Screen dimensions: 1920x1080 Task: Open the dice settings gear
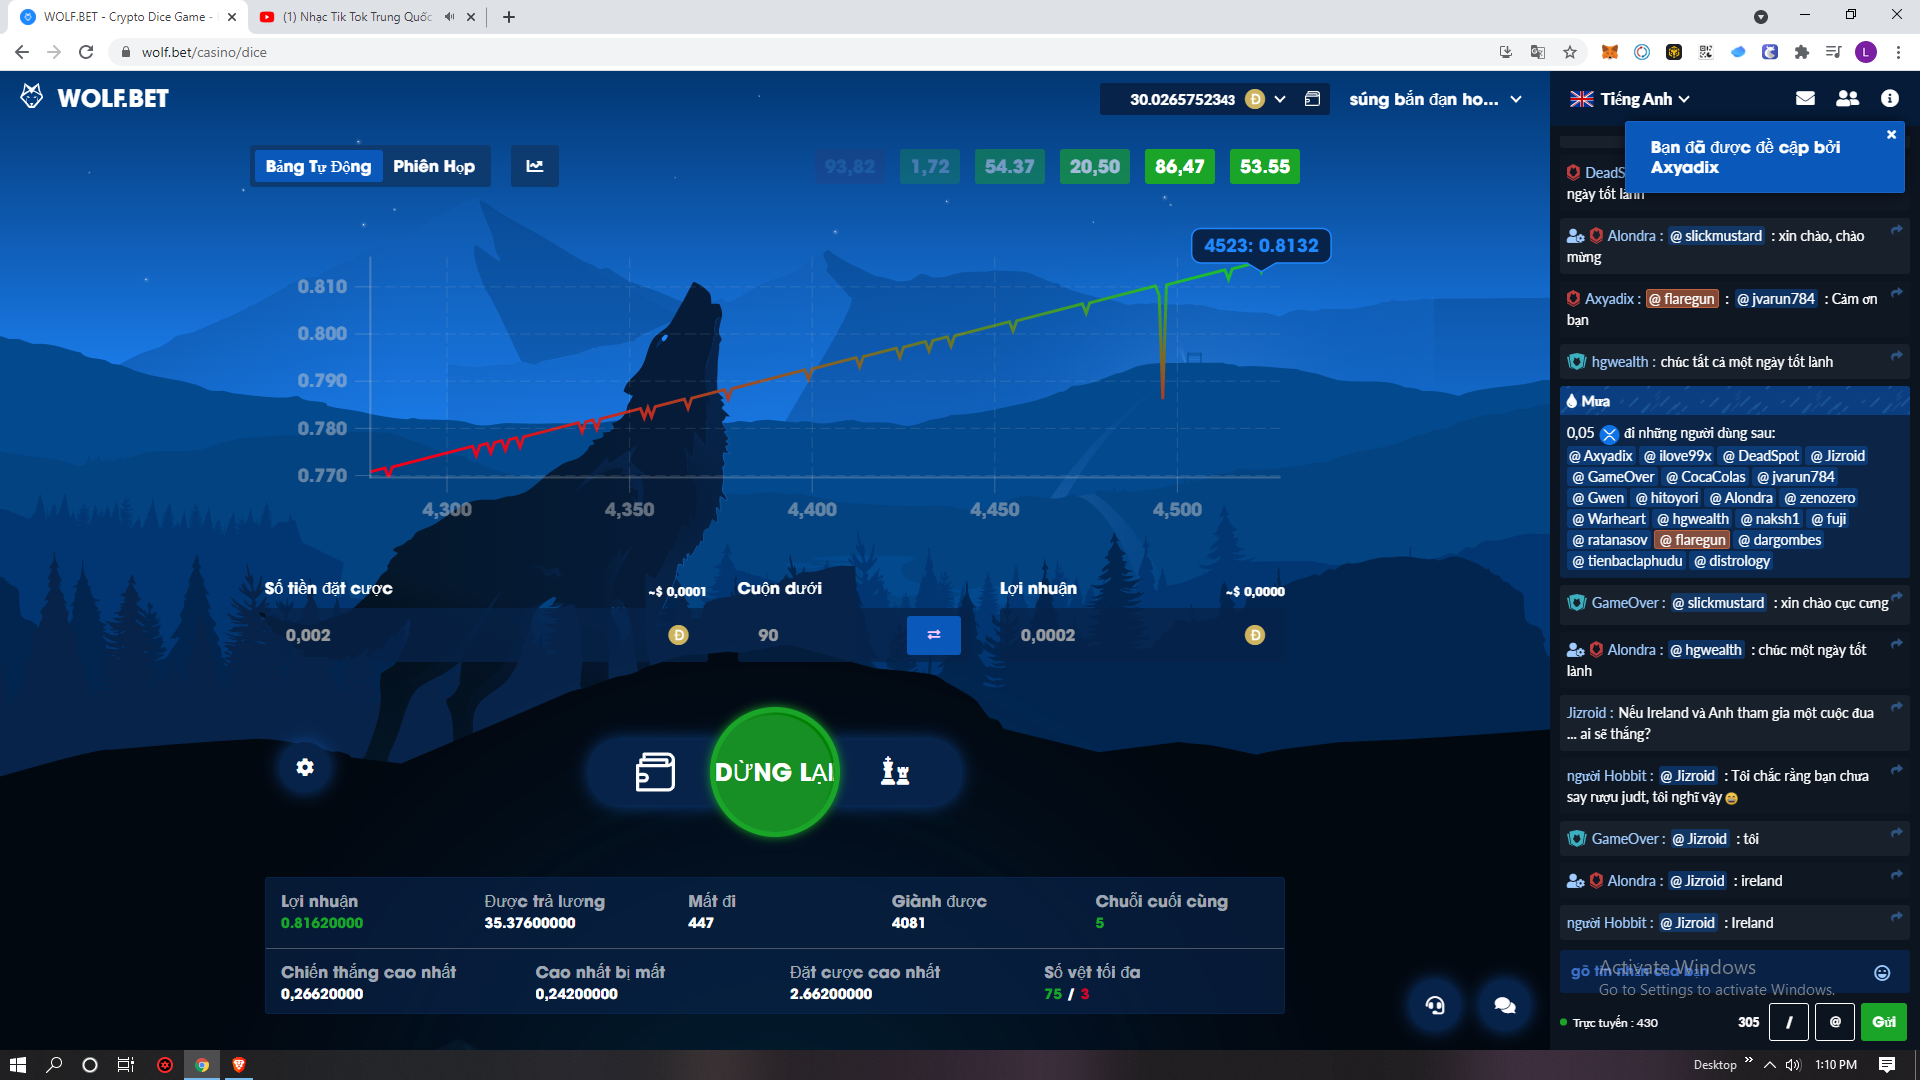[x=305, y=767]
